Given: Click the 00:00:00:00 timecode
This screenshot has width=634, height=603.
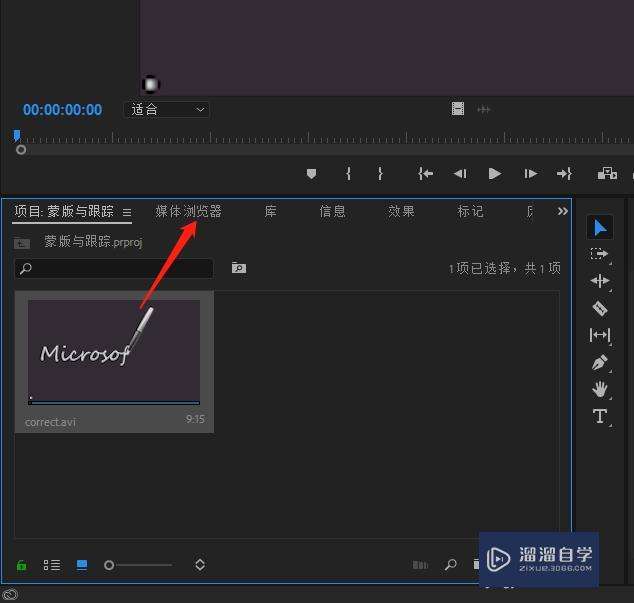Looking at the screenshot, I should 62,110.
